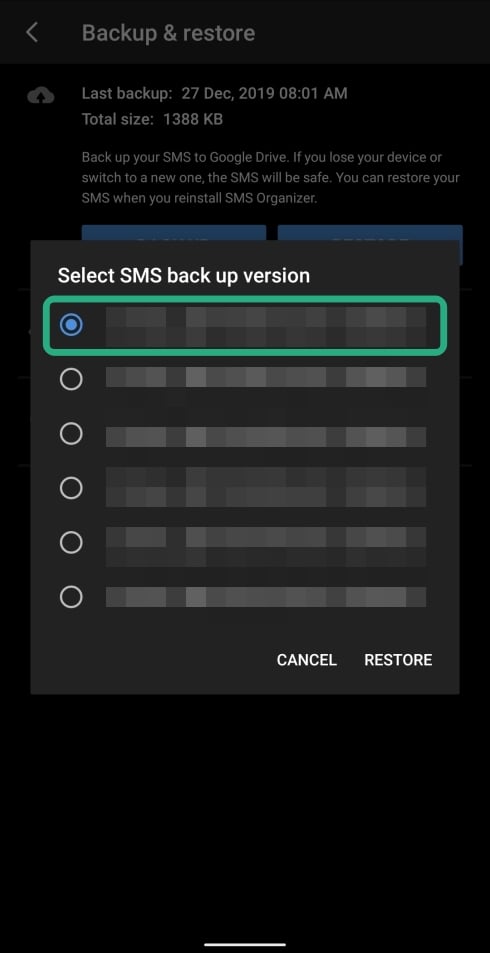Tap the home gesture bar at screen bottom
This screenshot has height=953, width=490.
[x=245, y=944]
